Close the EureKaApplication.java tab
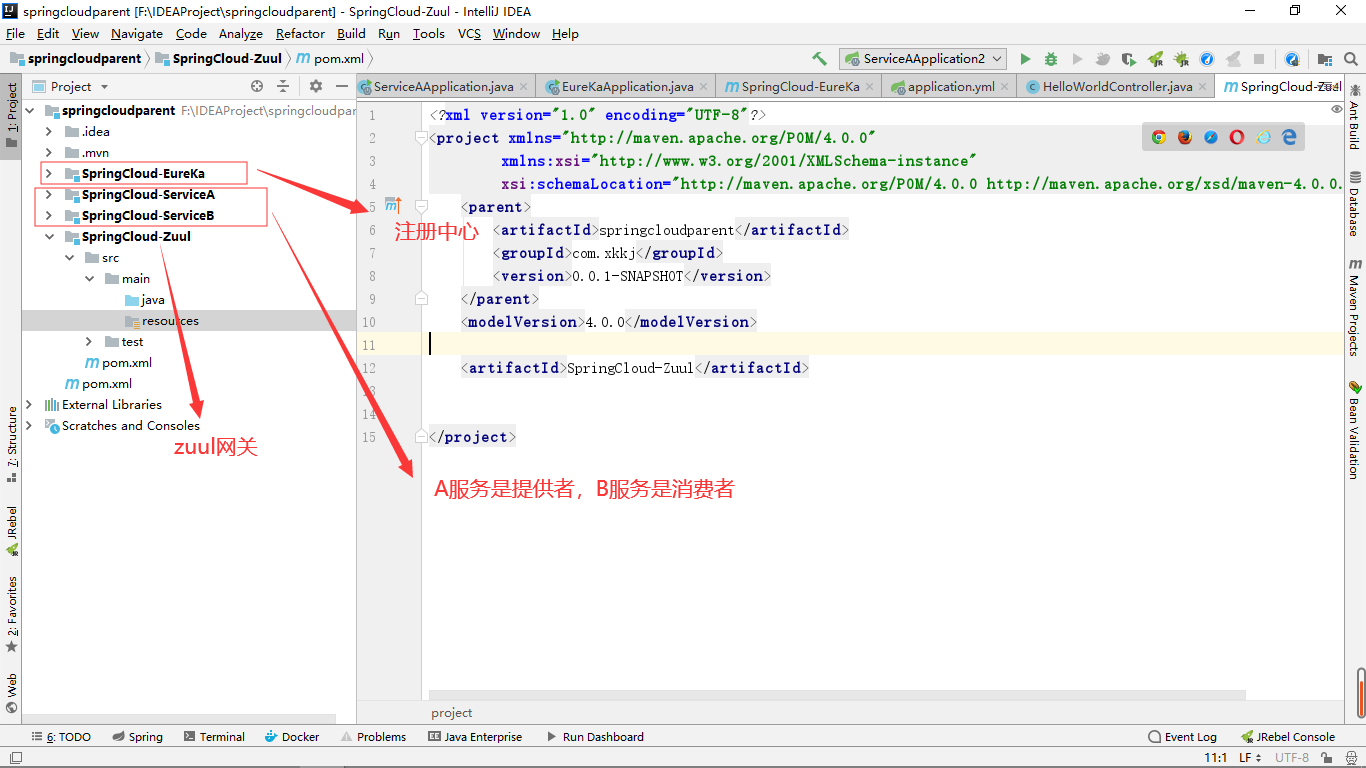The image size is (1366, 768). click(x=704, y=87)
